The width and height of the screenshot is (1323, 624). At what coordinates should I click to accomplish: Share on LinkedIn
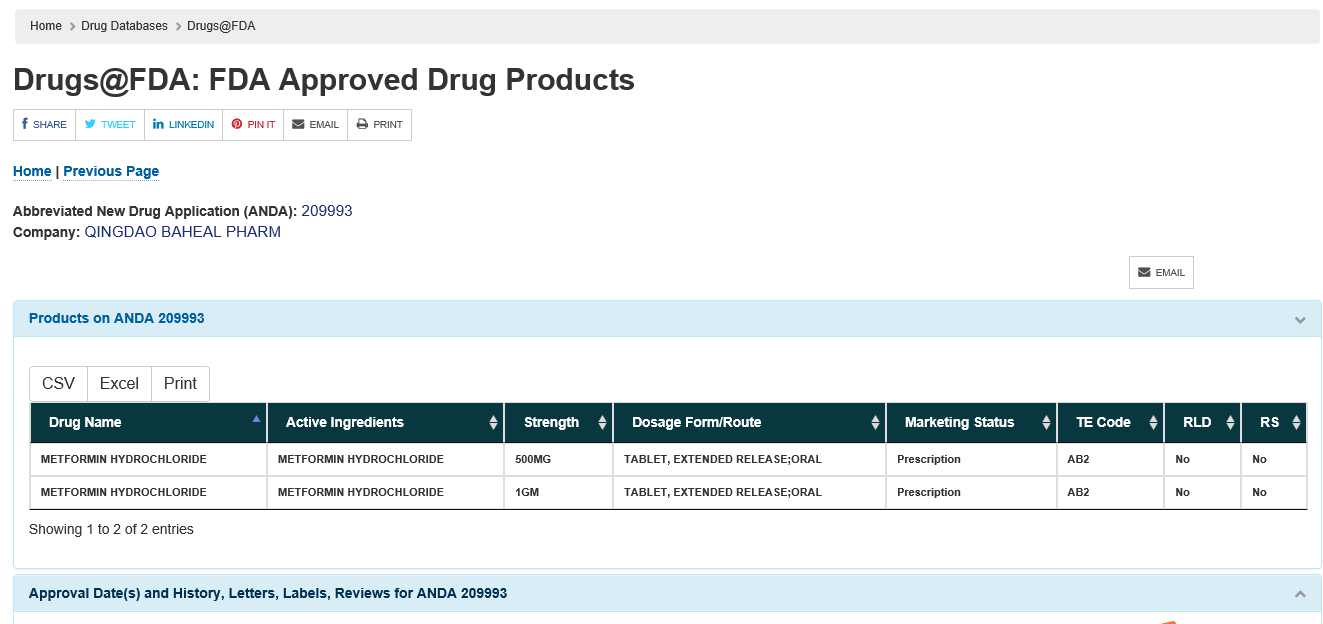[183, 125]
